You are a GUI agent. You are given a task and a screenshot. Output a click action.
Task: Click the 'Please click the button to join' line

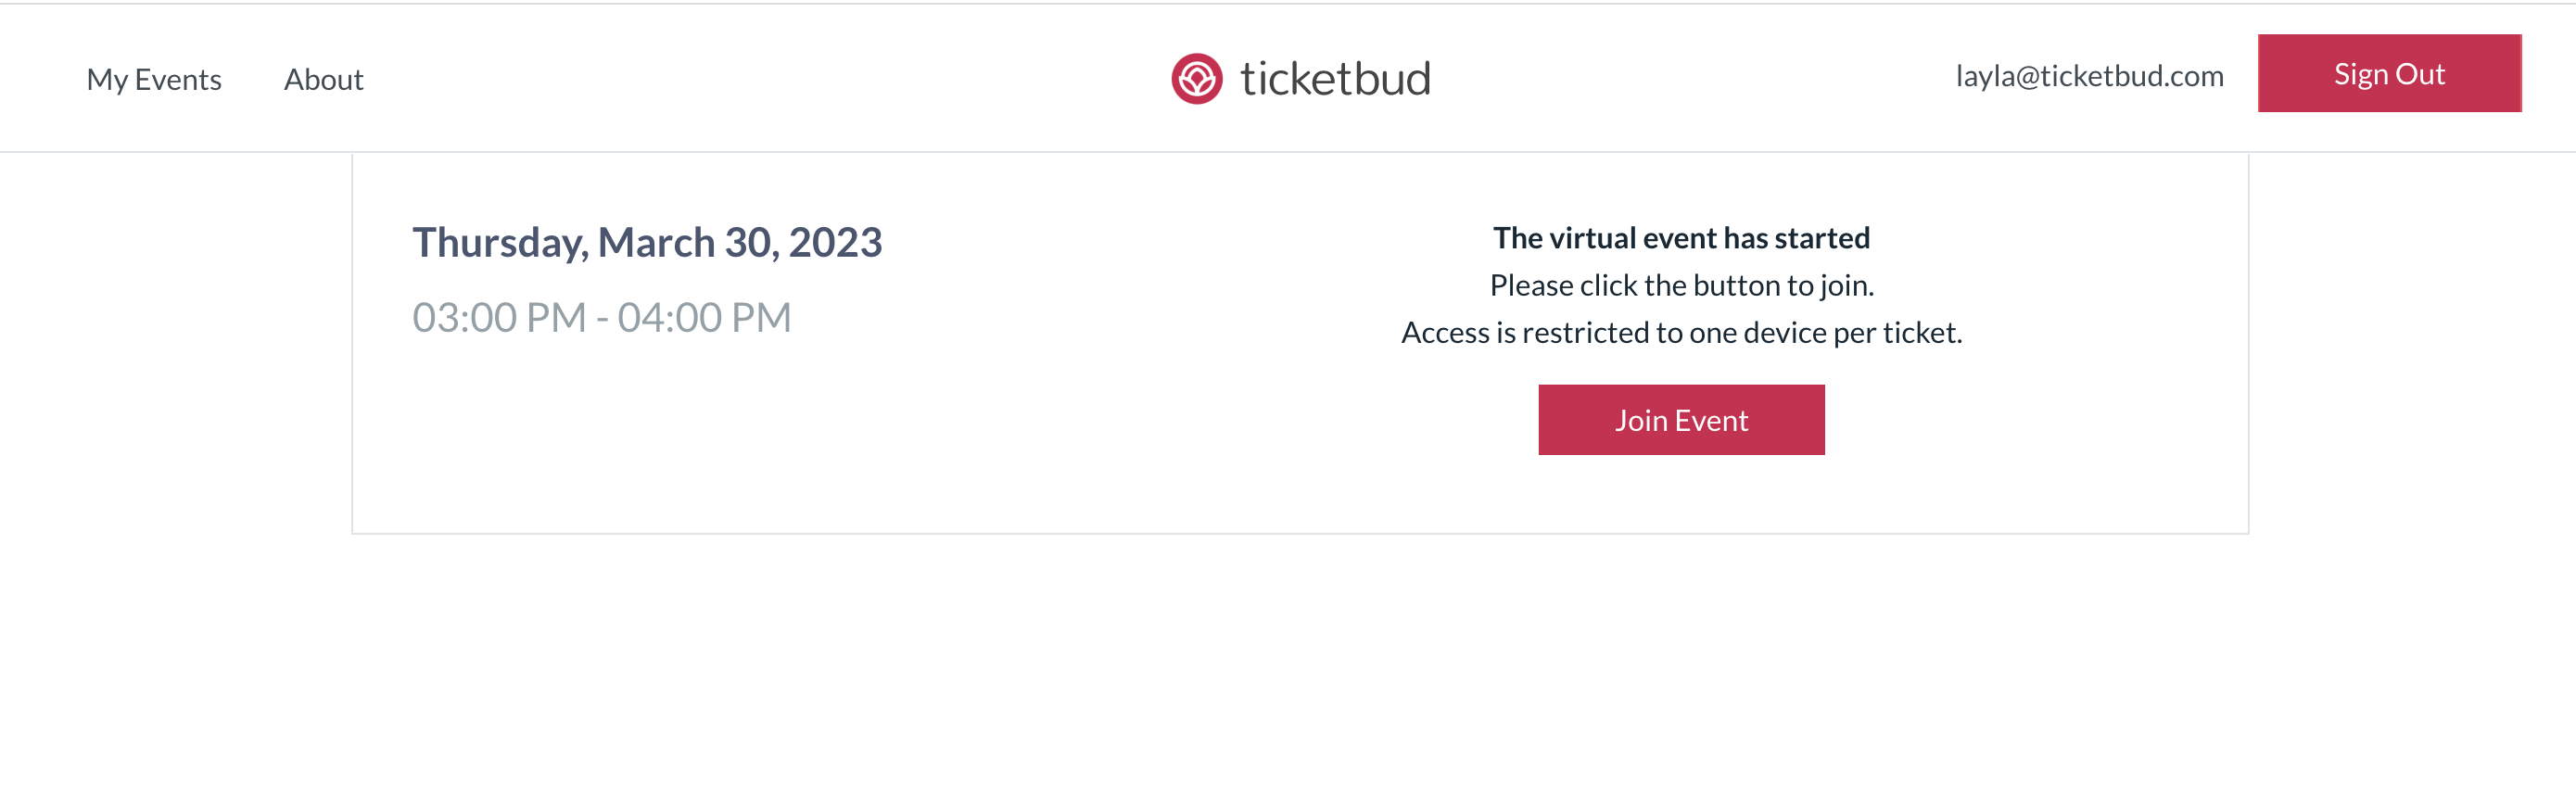pyautogui.click(x=1681, y=286)
